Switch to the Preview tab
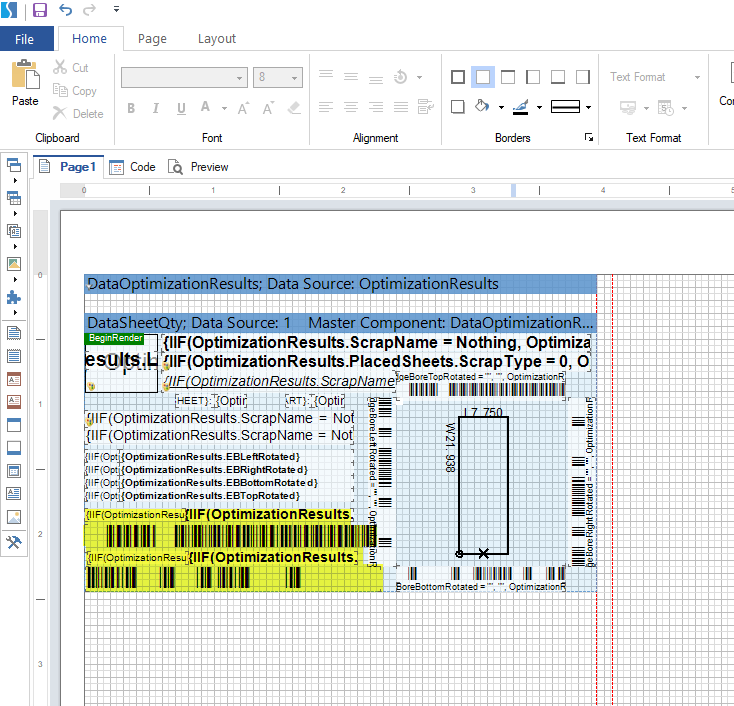This screenshot has height=706, width=734. (x=198, y=167)
